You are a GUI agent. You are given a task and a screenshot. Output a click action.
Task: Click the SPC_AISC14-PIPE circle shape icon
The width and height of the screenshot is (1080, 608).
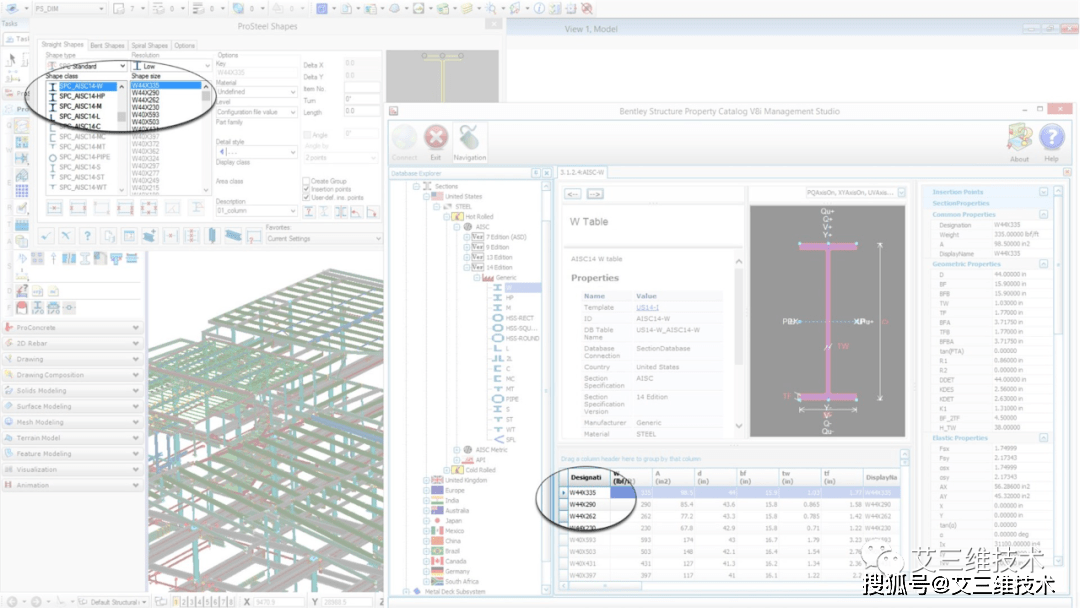(x=52, y=158)
